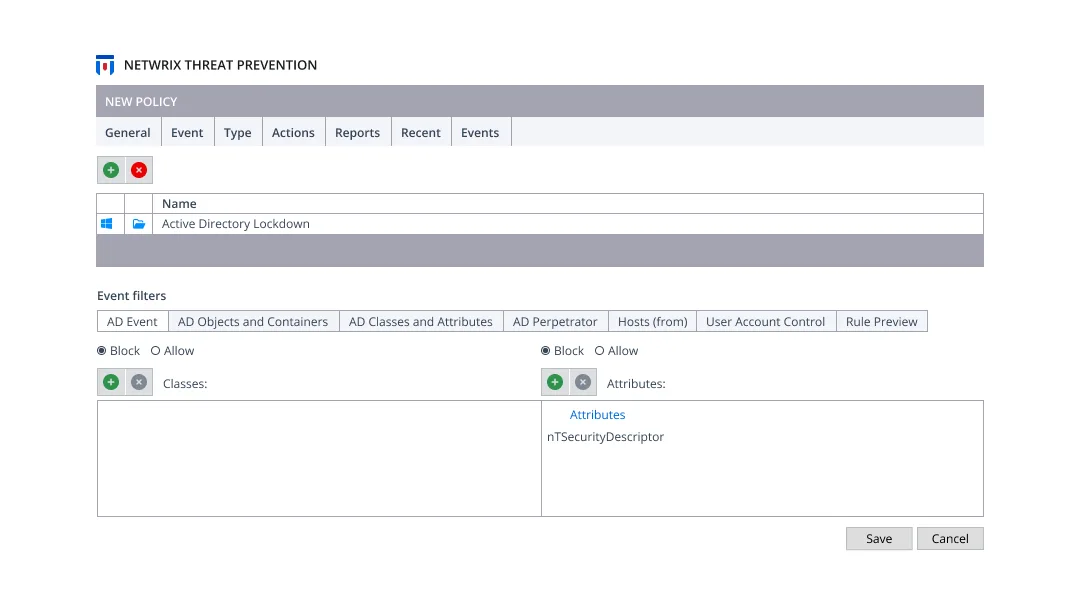Switch to the Event tab
Screen dimensions: 1080x608
pyautogui.click(x=187, y=132)
